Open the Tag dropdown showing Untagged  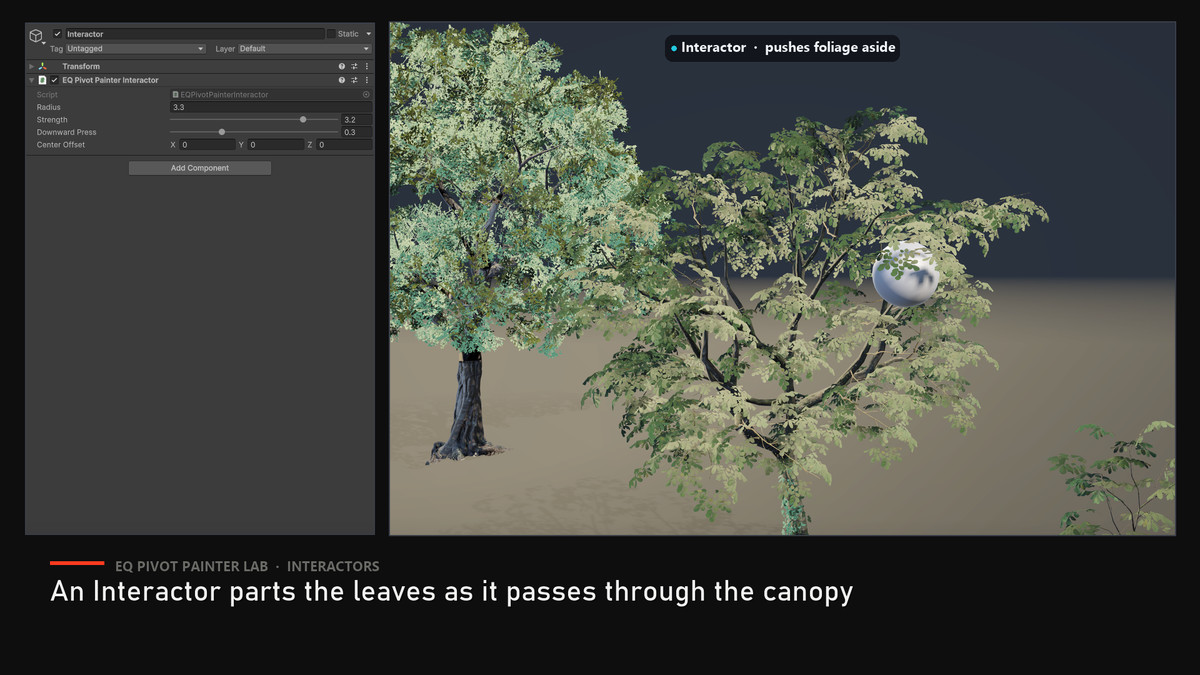coord(135,49)
